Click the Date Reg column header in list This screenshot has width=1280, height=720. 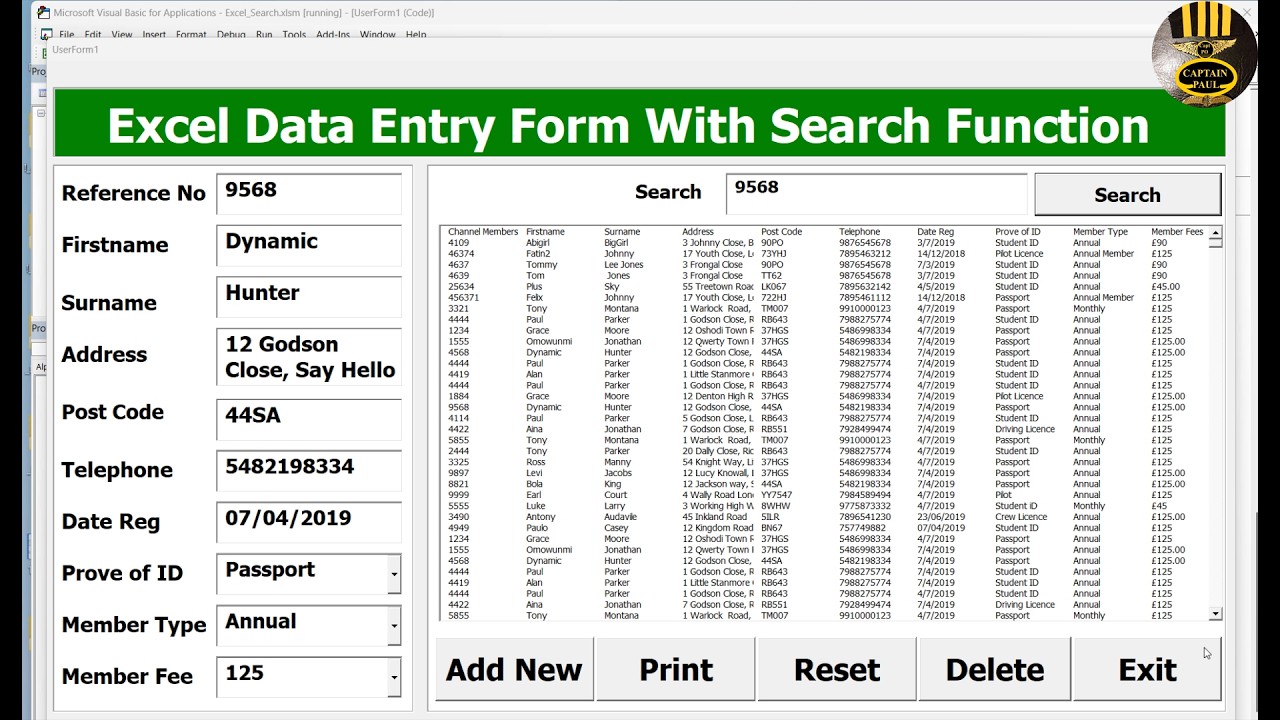coord(936,232)
